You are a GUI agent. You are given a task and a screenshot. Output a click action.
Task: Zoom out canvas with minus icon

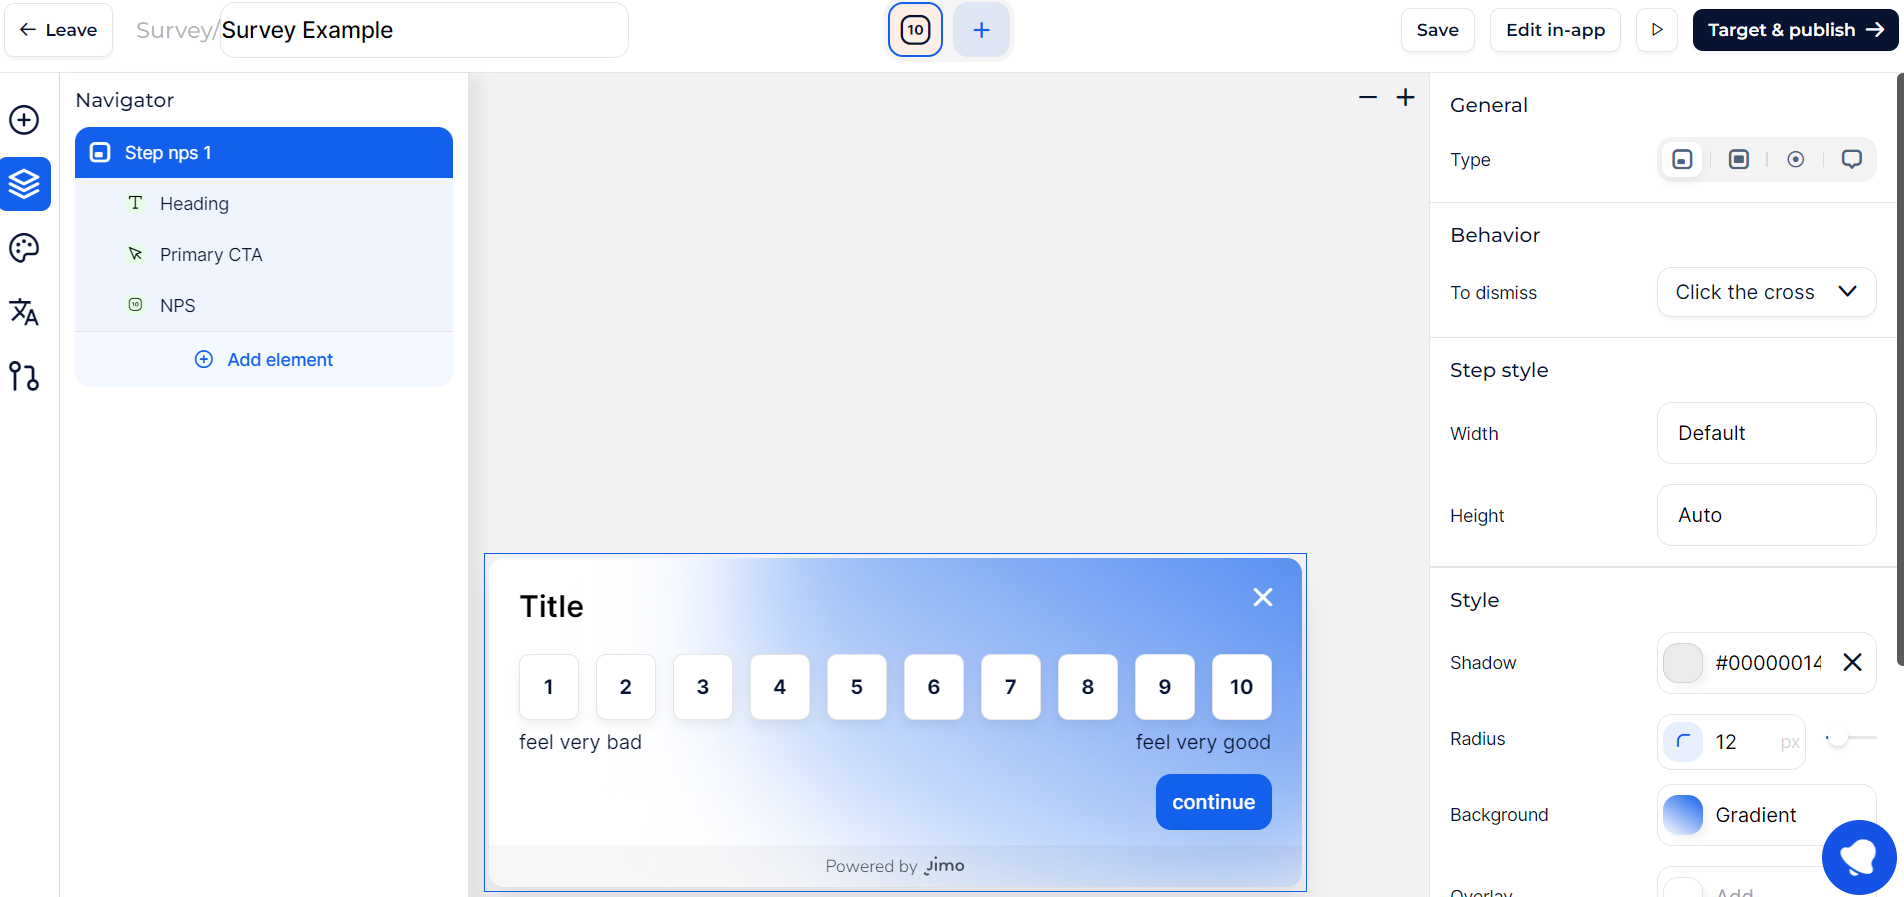coord(1368,97)
